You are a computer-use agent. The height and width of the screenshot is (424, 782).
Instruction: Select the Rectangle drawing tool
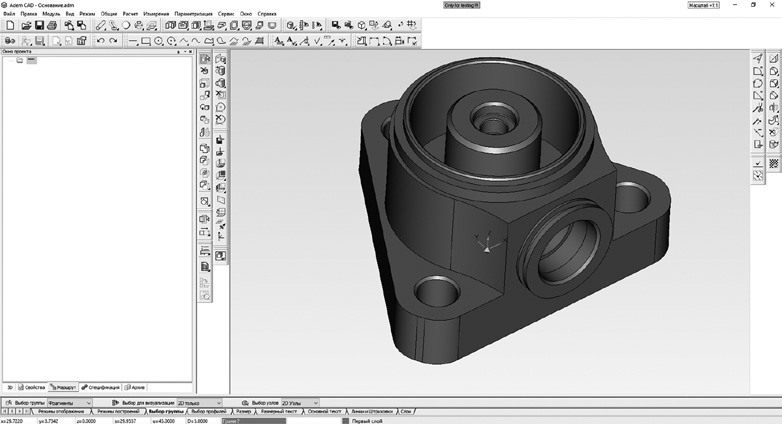tap(146, 41)
